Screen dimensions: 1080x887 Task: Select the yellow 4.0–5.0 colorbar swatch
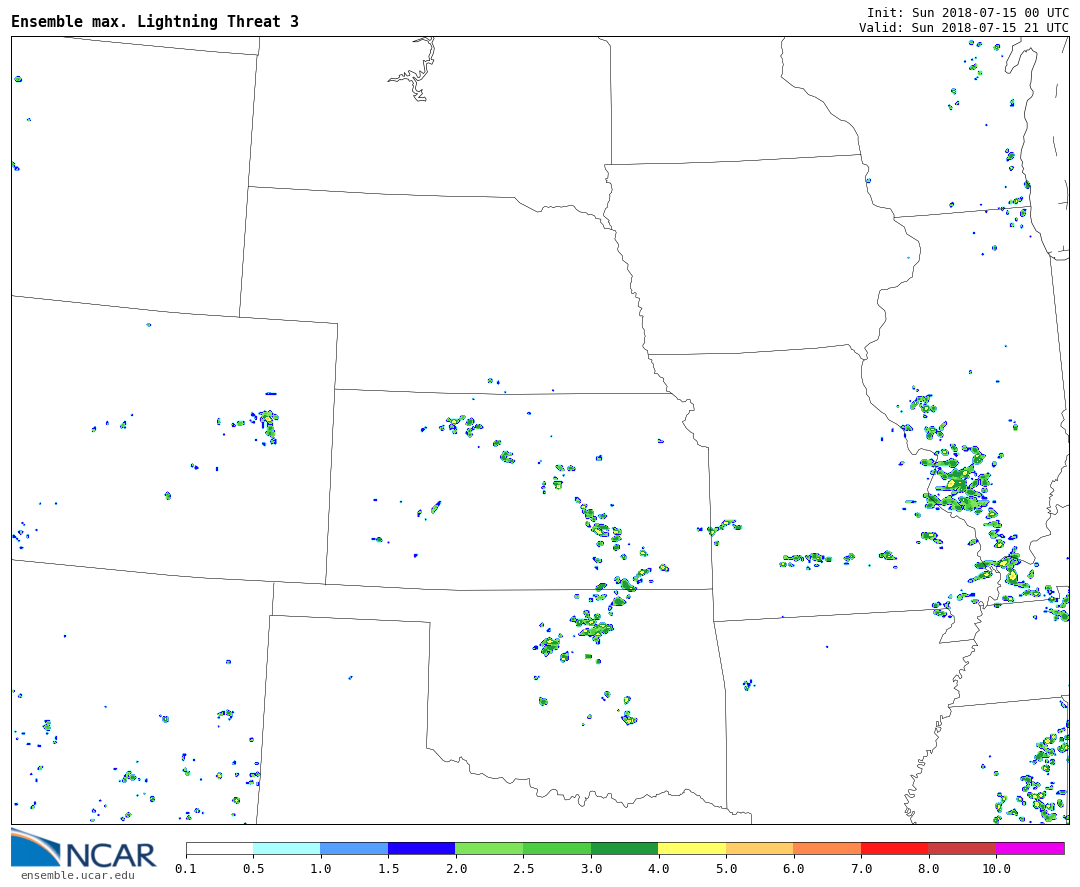click(x=692, y=848)
